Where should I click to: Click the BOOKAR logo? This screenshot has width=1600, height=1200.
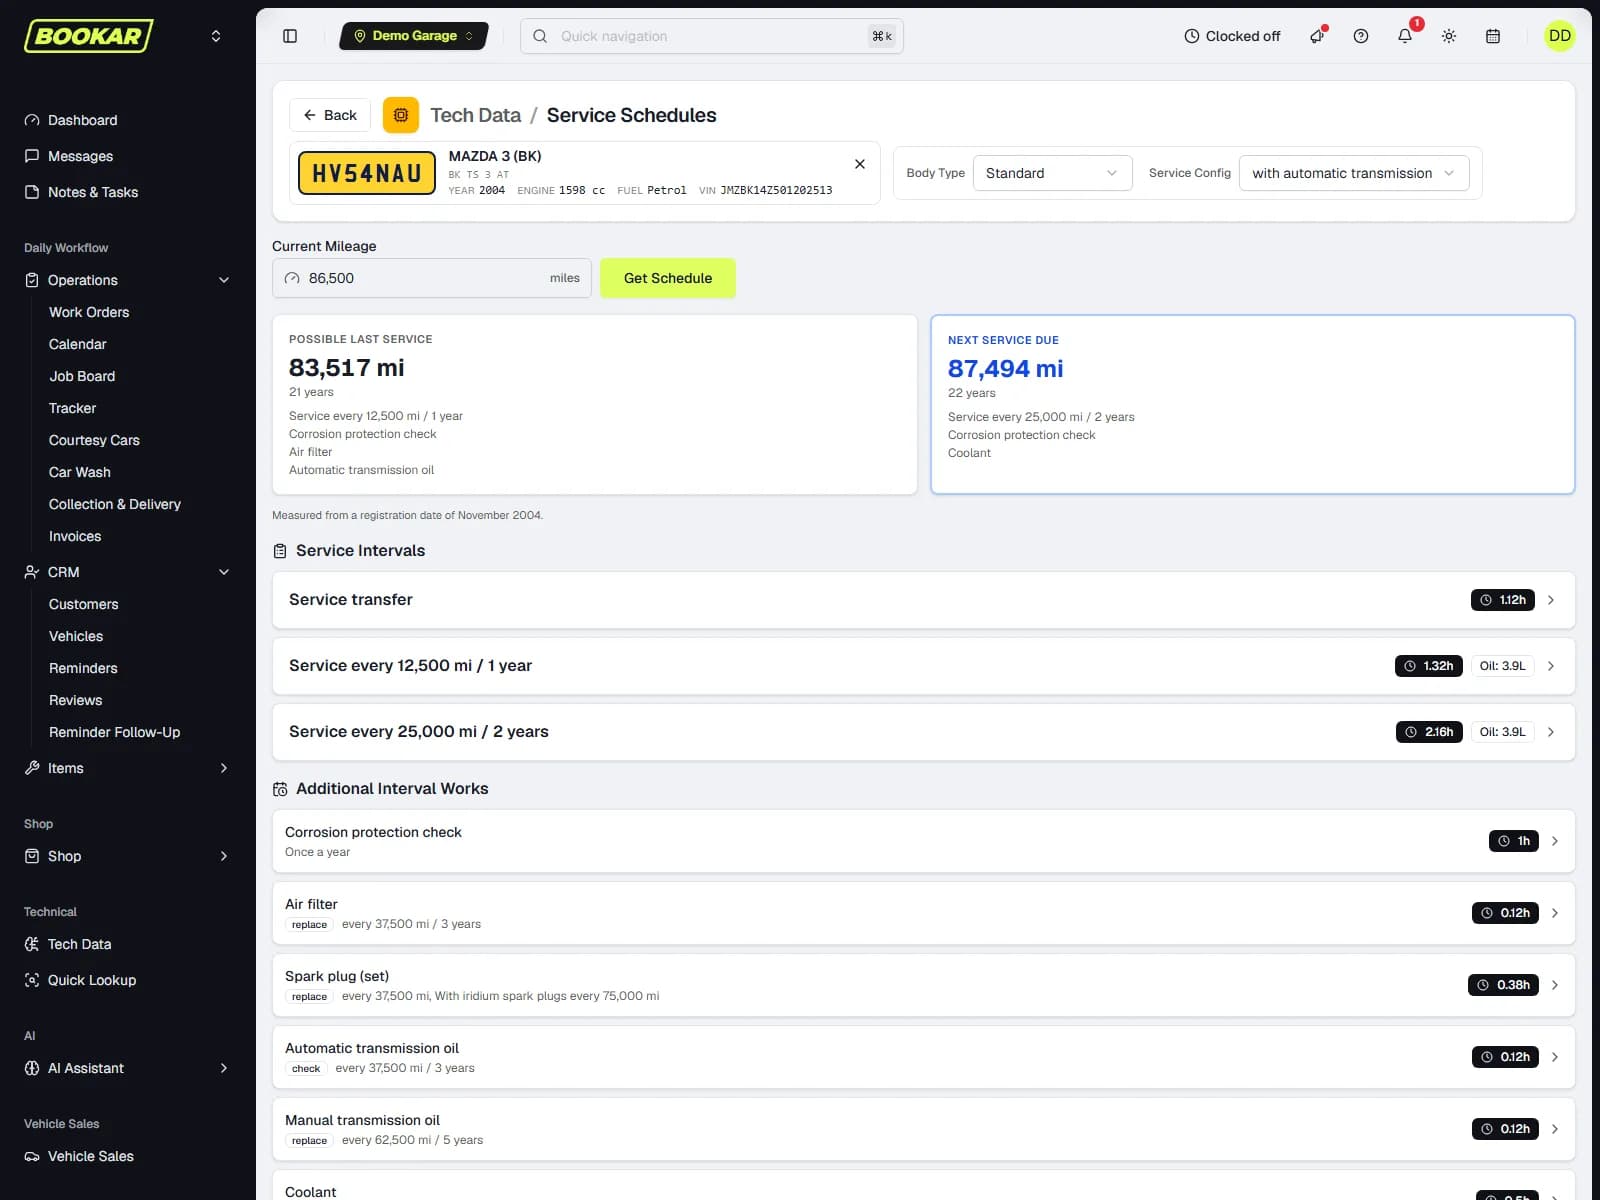[89, 36]
